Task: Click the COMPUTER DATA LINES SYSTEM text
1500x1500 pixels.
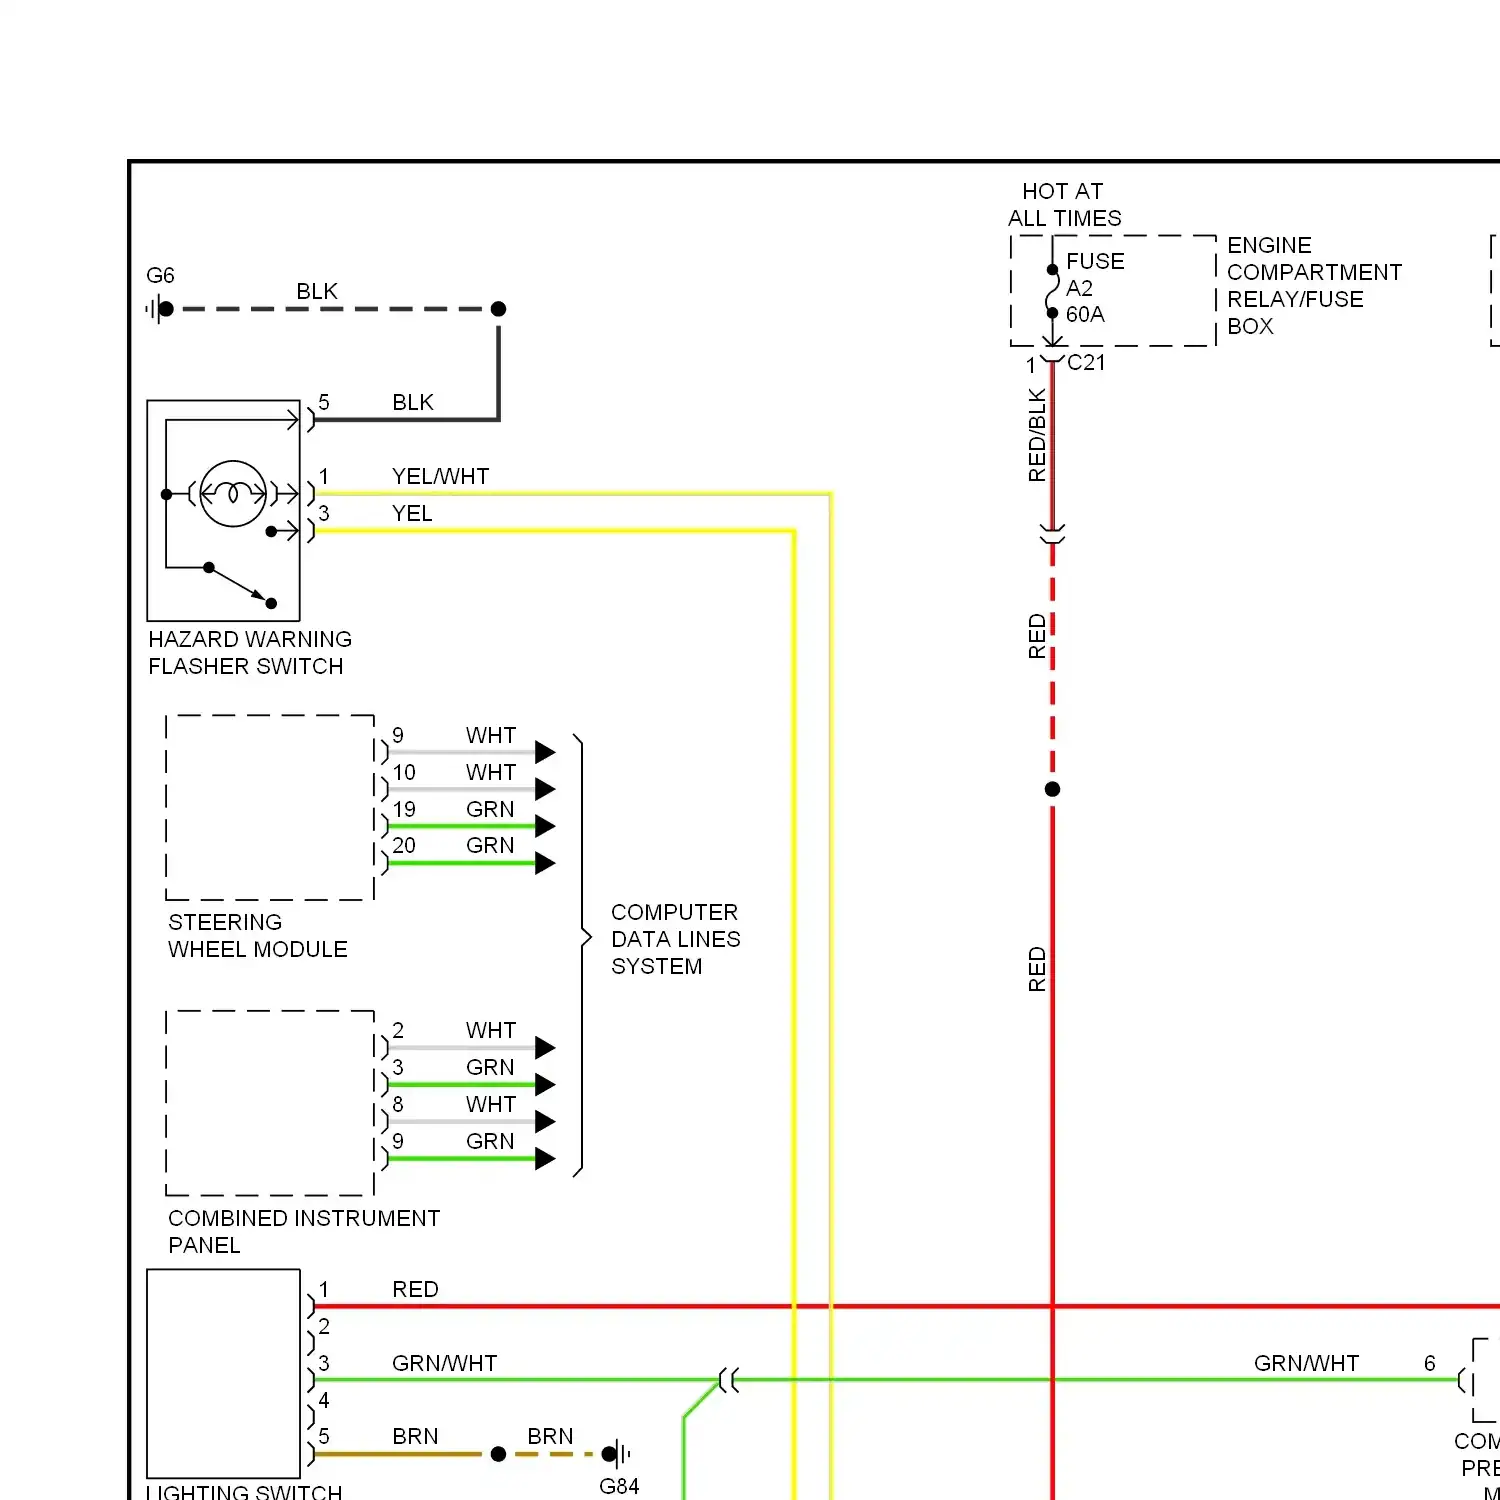Action: 676,939
